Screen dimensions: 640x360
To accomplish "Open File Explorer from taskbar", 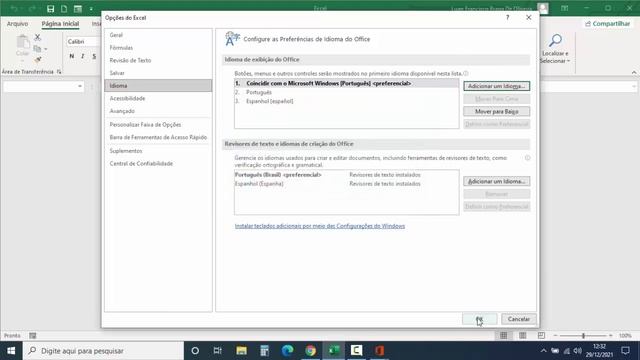I will pos(241,351).
